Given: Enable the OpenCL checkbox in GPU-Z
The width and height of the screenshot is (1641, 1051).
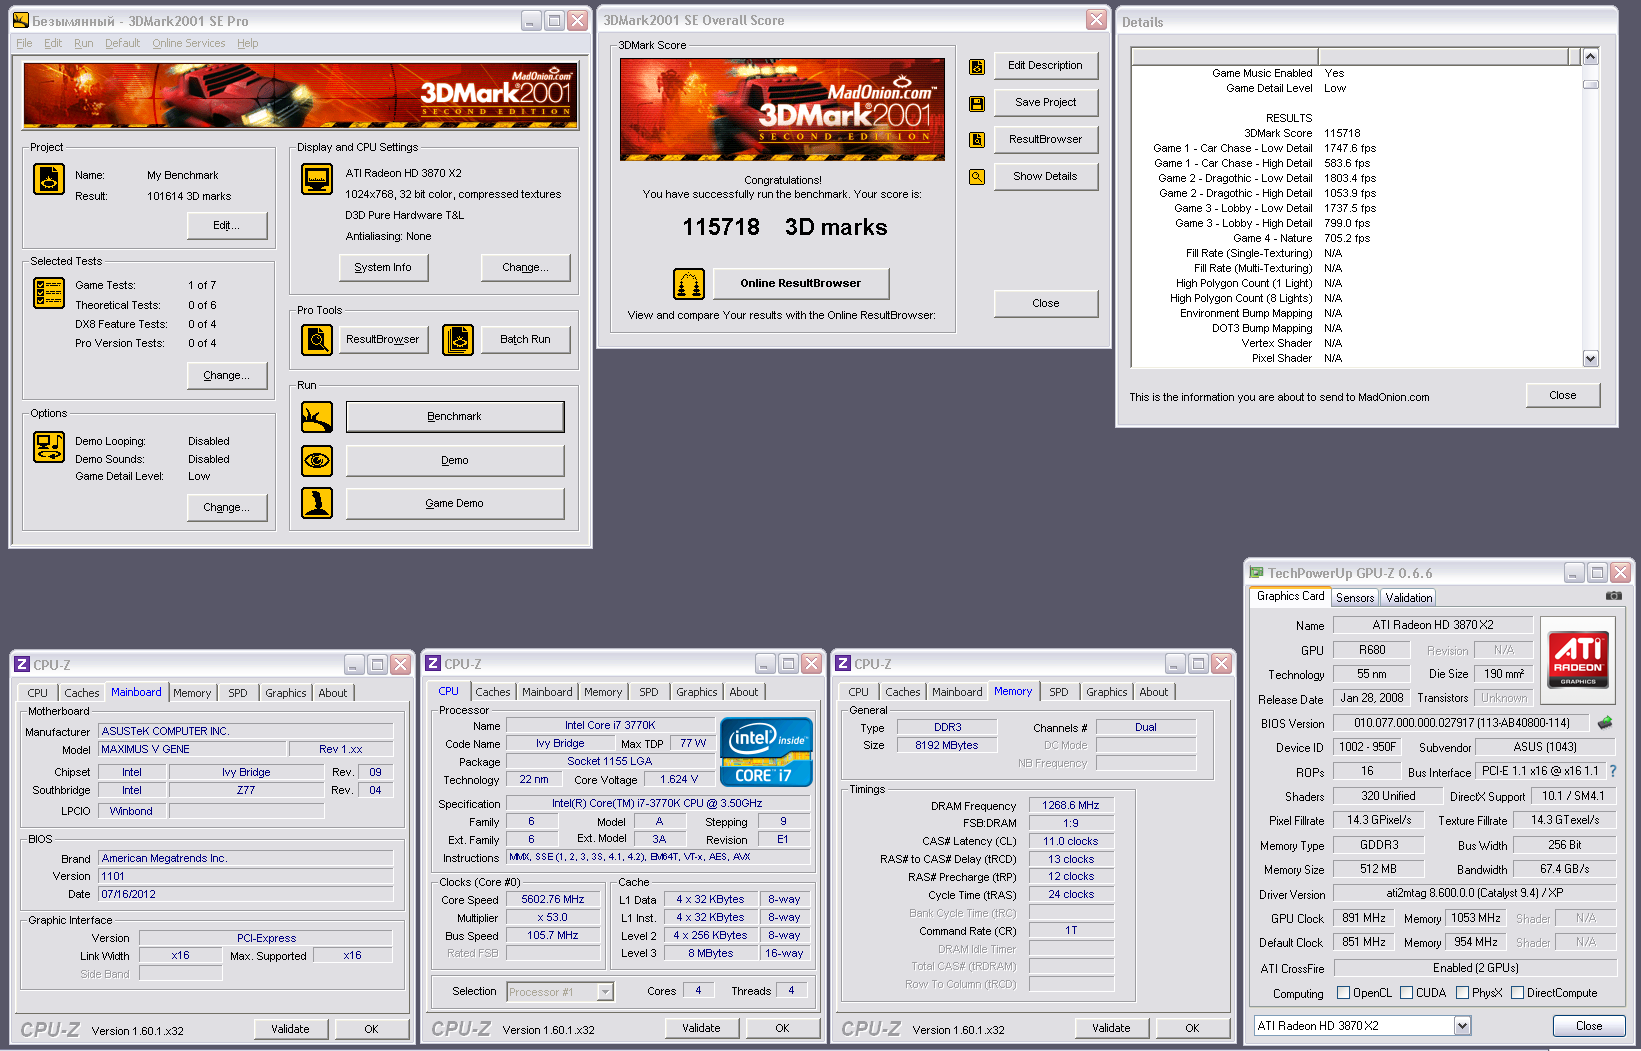Looking at the screenshot, I should click(x=1345, y=993).
